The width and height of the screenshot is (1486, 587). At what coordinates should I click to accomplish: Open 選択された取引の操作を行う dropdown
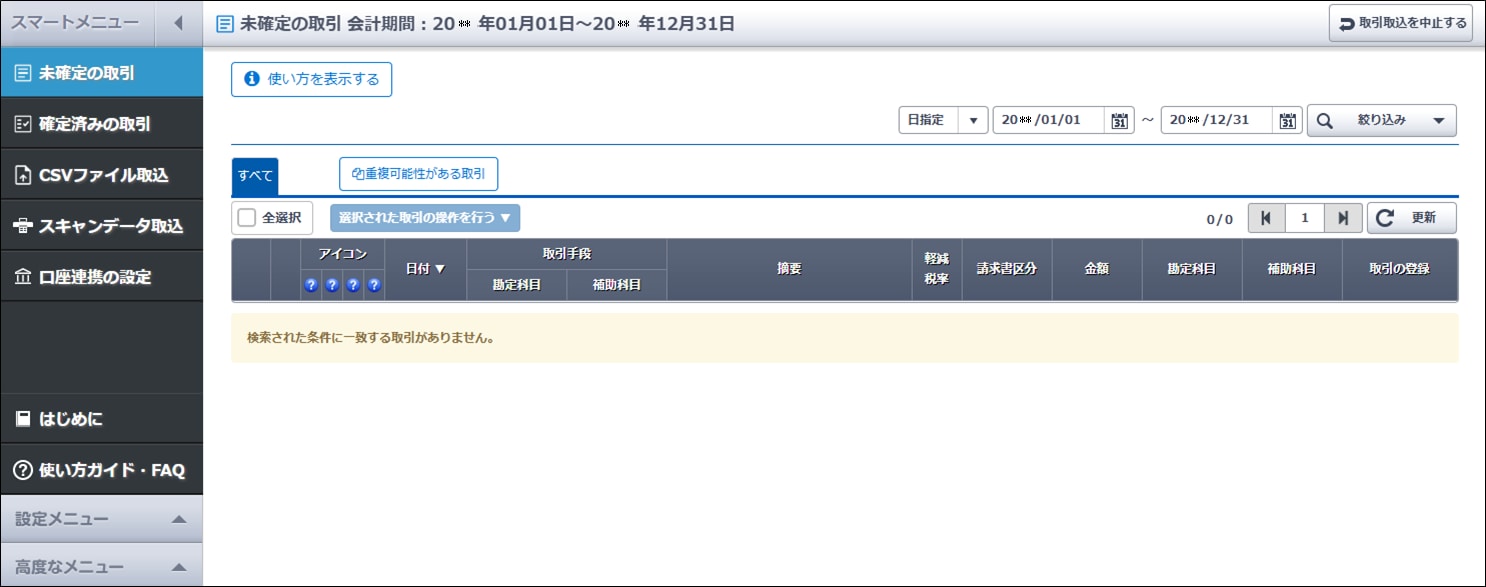(424, 218)
